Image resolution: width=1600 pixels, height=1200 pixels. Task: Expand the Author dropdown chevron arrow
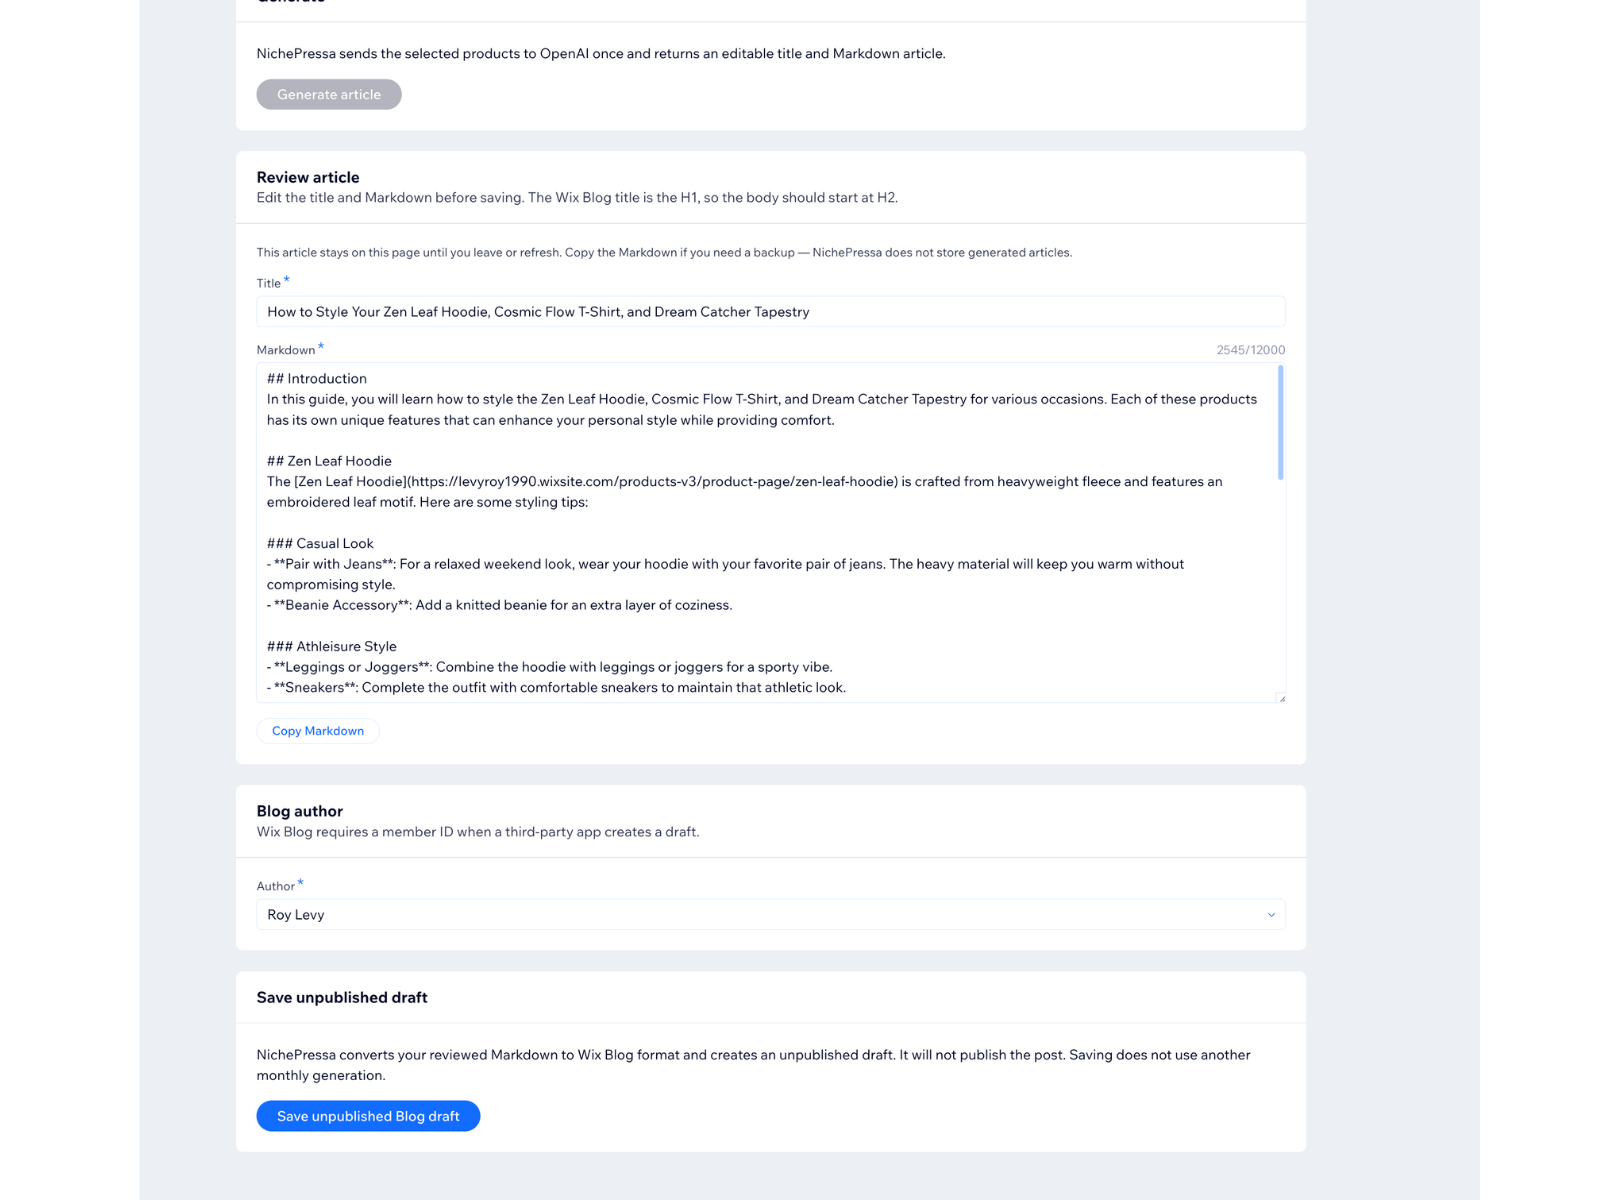point(1271,915)
